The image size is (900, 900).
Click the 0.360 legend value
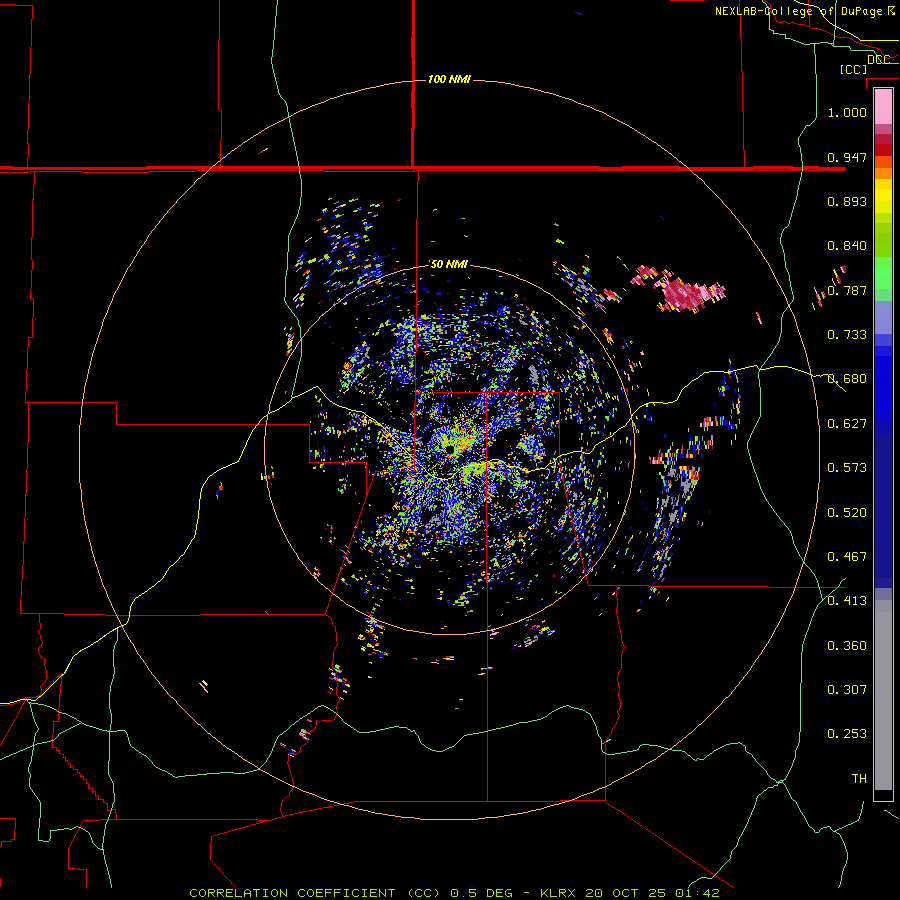point(847,646)
